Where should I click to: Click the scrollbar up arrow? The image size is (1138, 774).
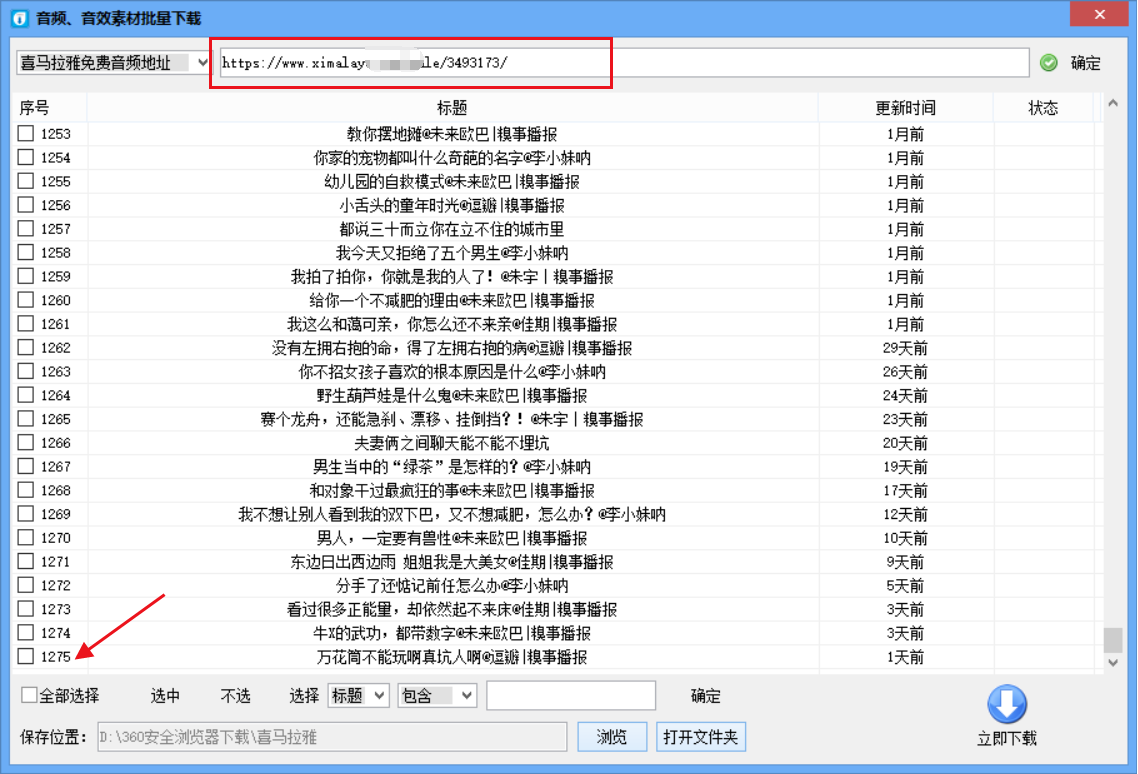pyautogui.click(x=1113, y=104)
